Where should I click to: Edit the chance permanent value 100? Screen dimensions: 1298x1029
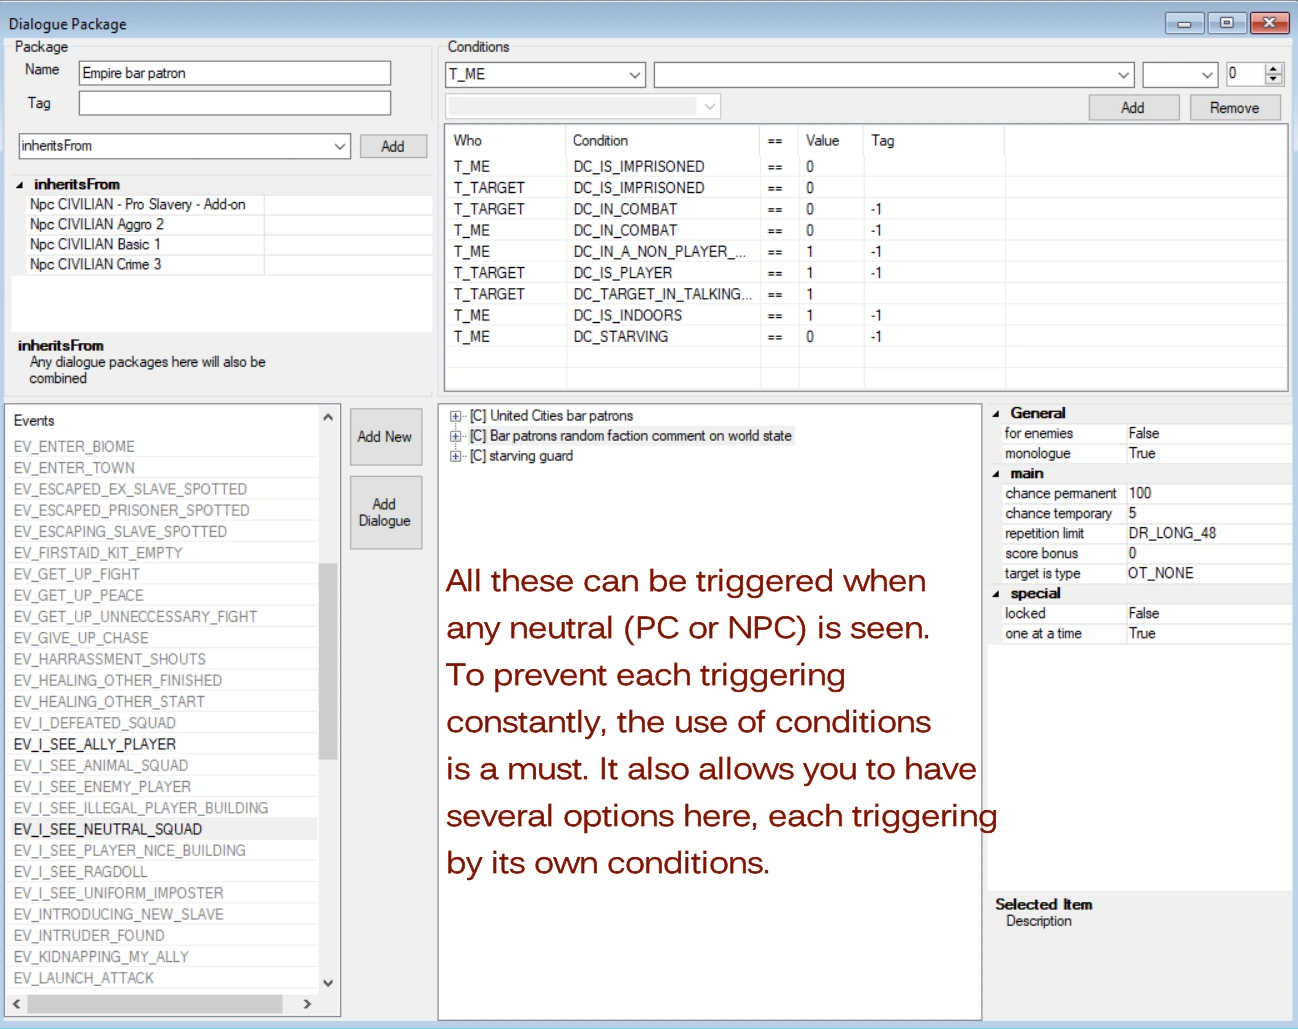[x=1207, y=493]
